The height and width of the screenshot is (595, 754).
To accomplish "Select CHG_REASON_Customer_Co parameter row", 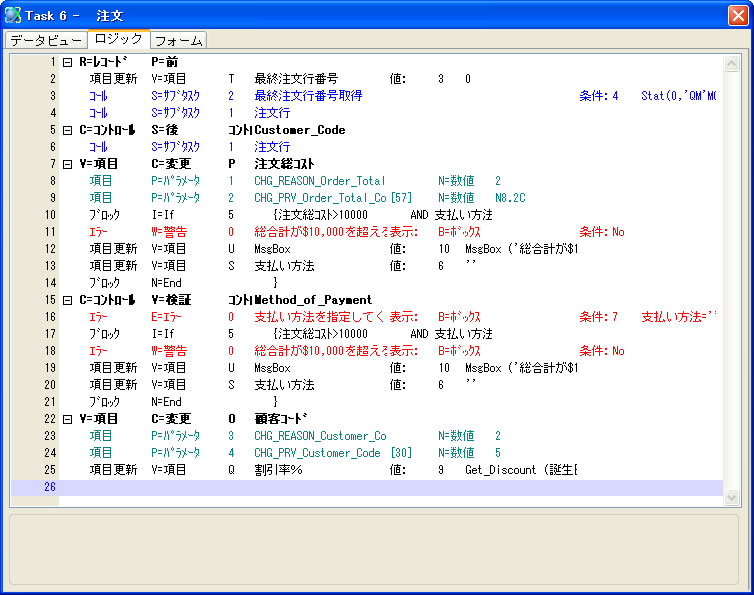I will click(x=367, y=436).
